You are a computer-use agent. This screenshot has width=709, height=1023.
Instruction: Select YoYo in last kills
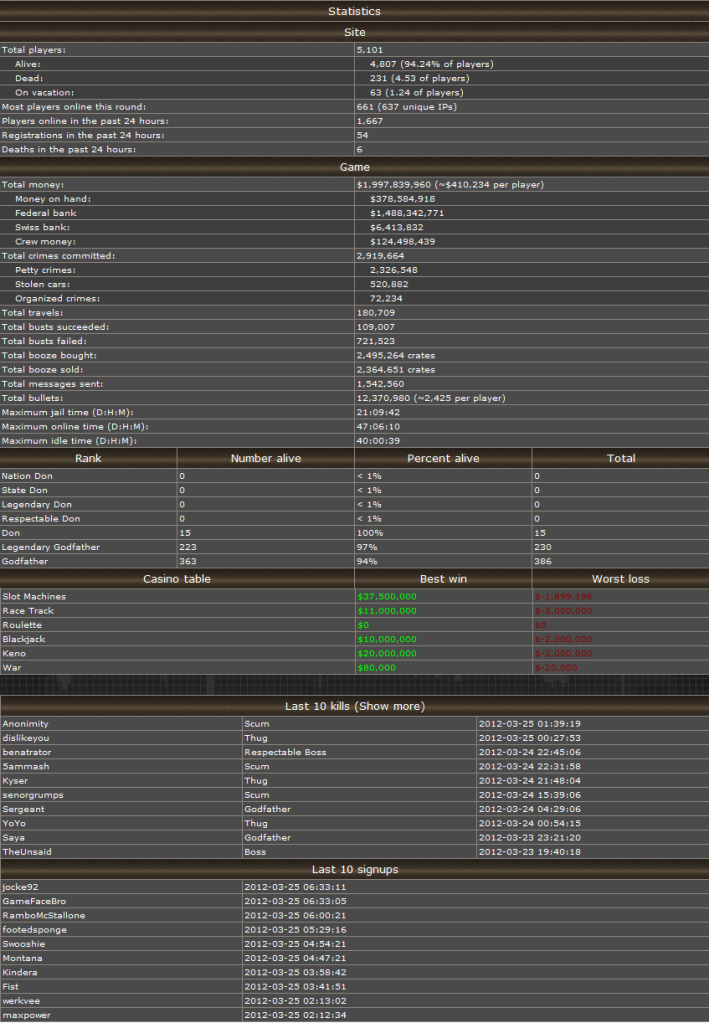click(14, 823)
